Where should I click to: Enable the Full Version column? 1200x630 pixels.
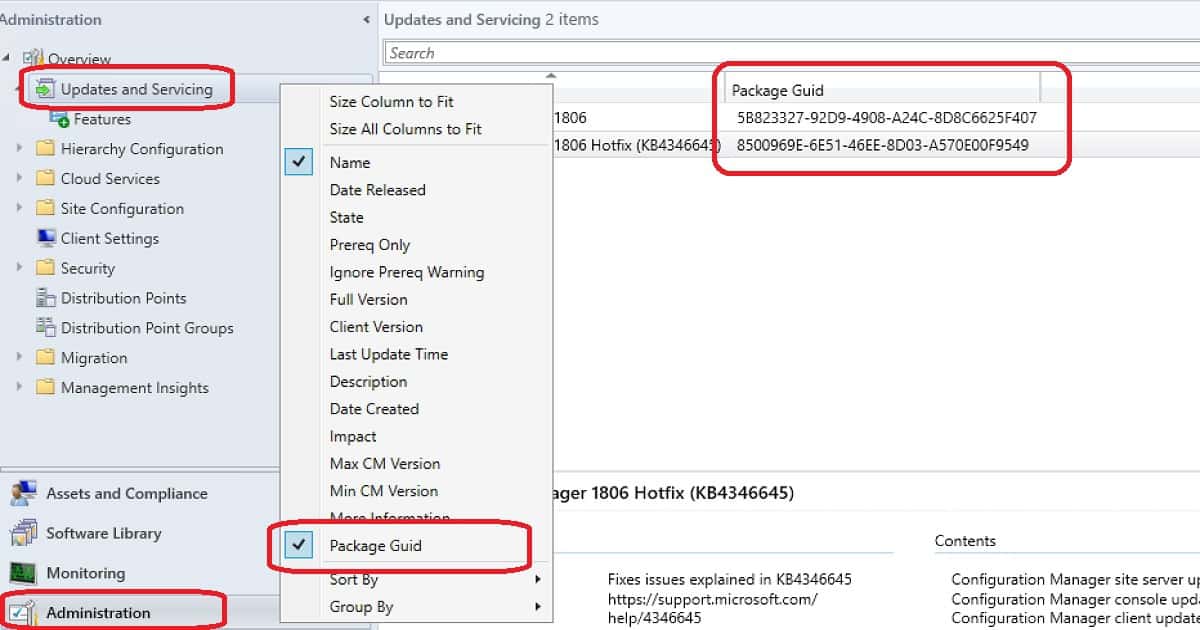[x=369, y=299]
